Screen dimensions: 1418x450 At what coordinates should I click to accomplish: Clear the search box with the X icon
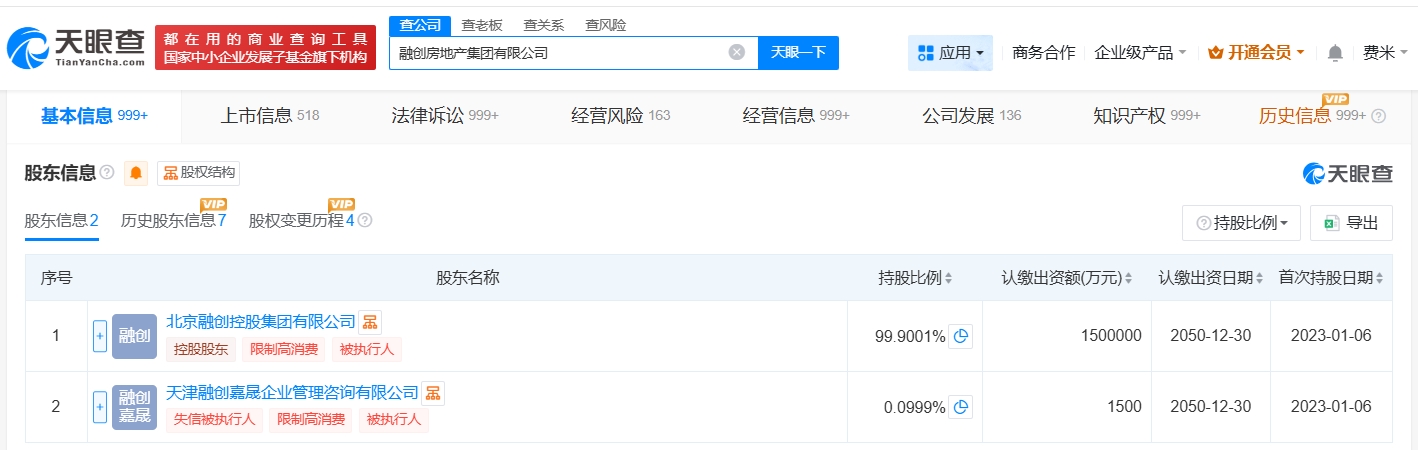(x=737, y=52)
